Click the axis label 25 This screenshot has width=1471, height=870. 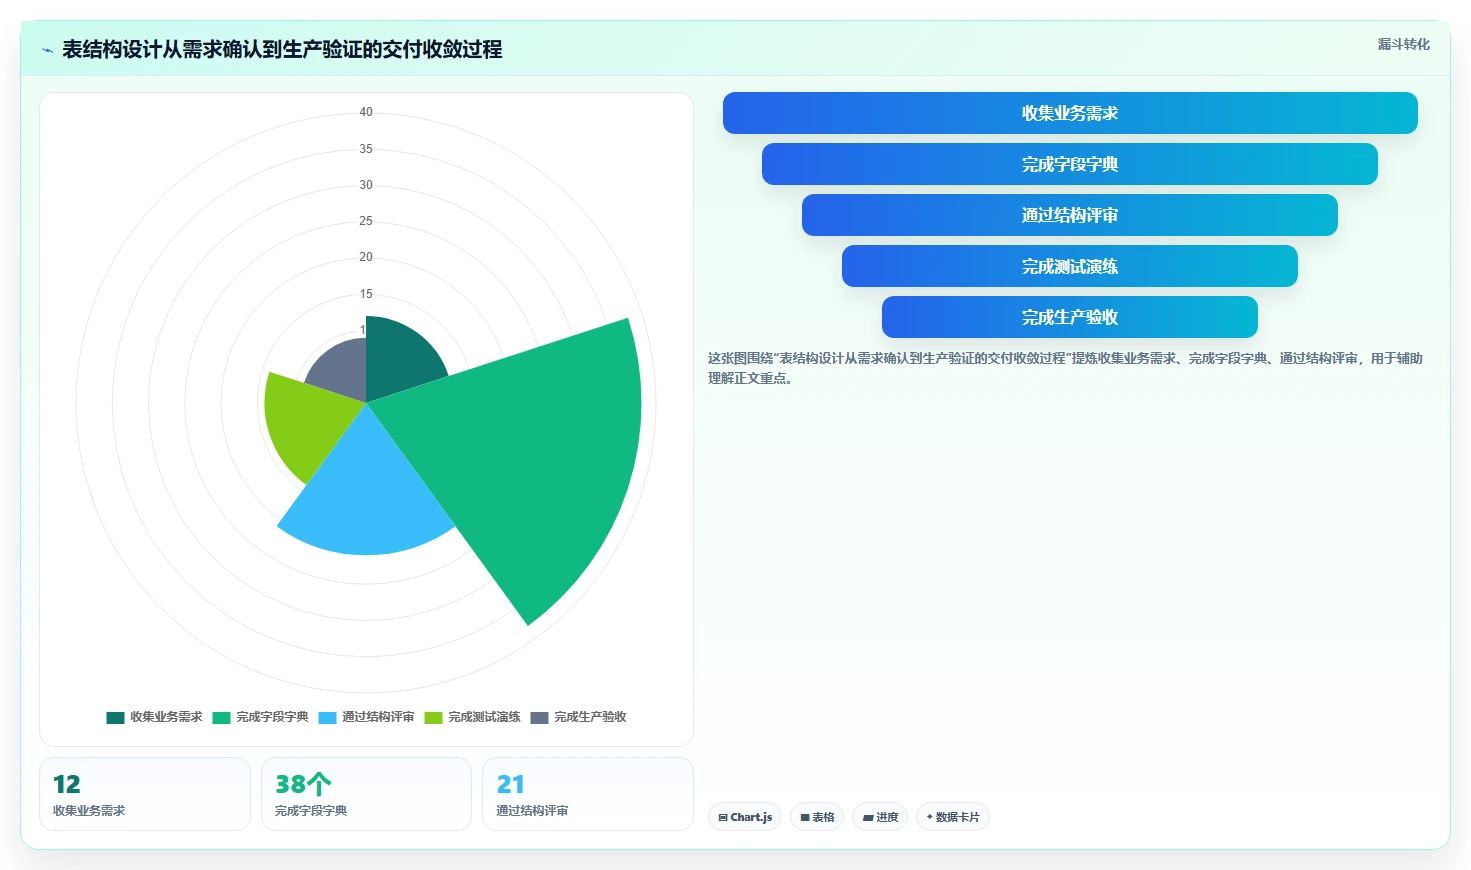click(x=366, y=221)
